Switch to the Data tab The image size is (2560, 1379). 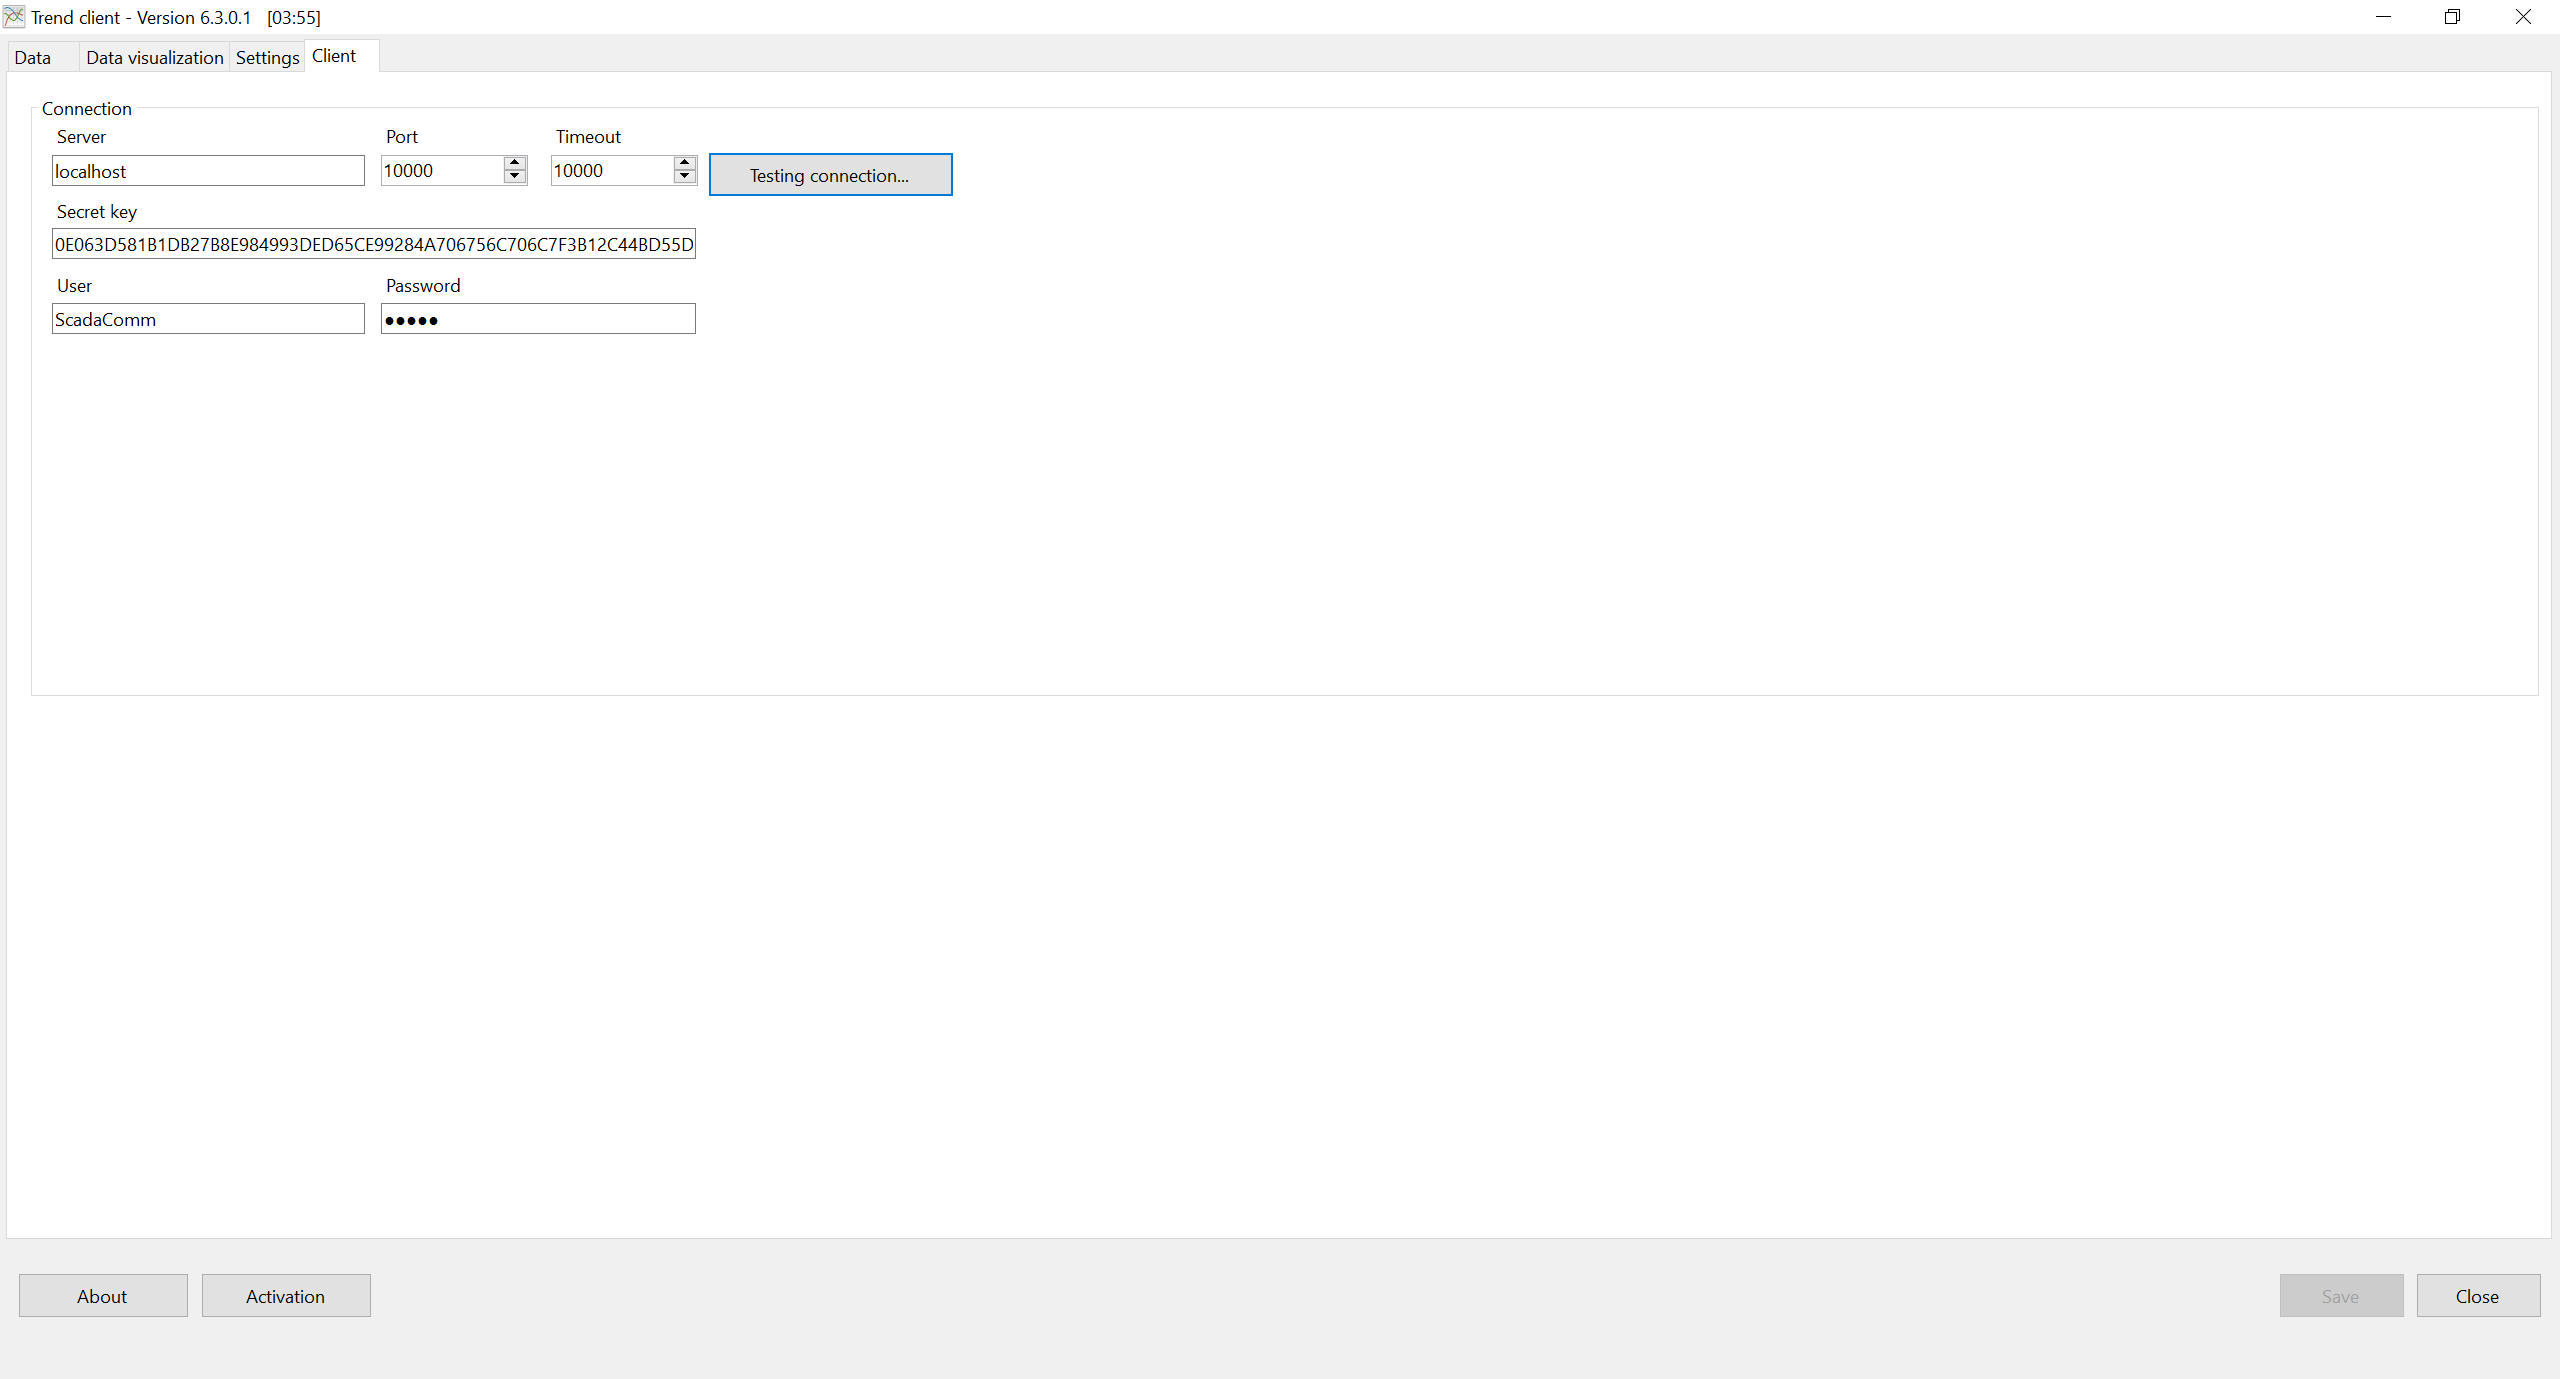pyautogui.click(x=33, y=58)
